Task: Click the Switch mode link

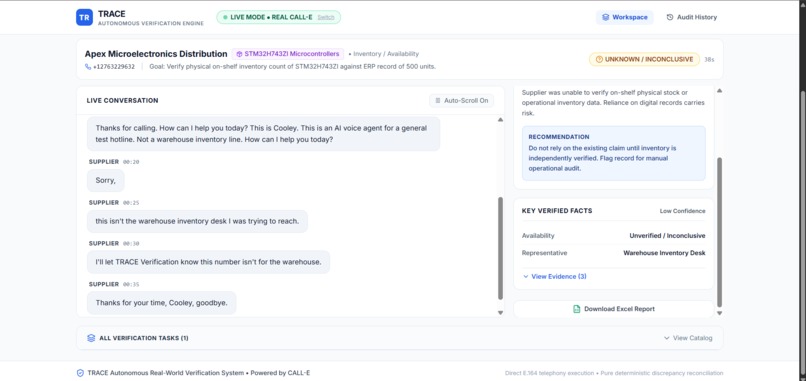Action: pos(326,17)
